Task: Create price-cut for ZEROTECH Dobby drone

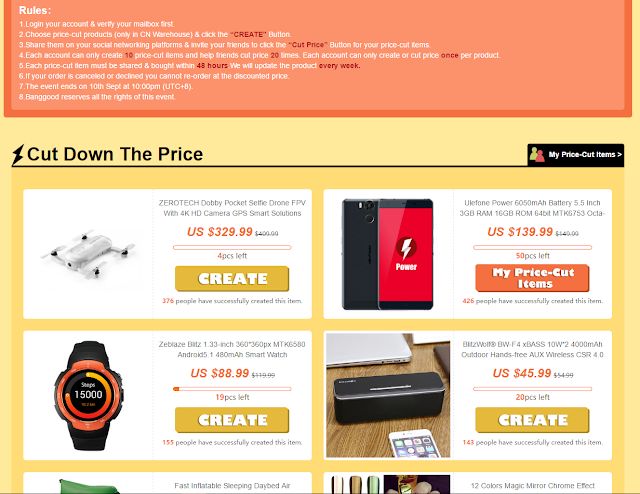Action: click(x=232, y=278)
